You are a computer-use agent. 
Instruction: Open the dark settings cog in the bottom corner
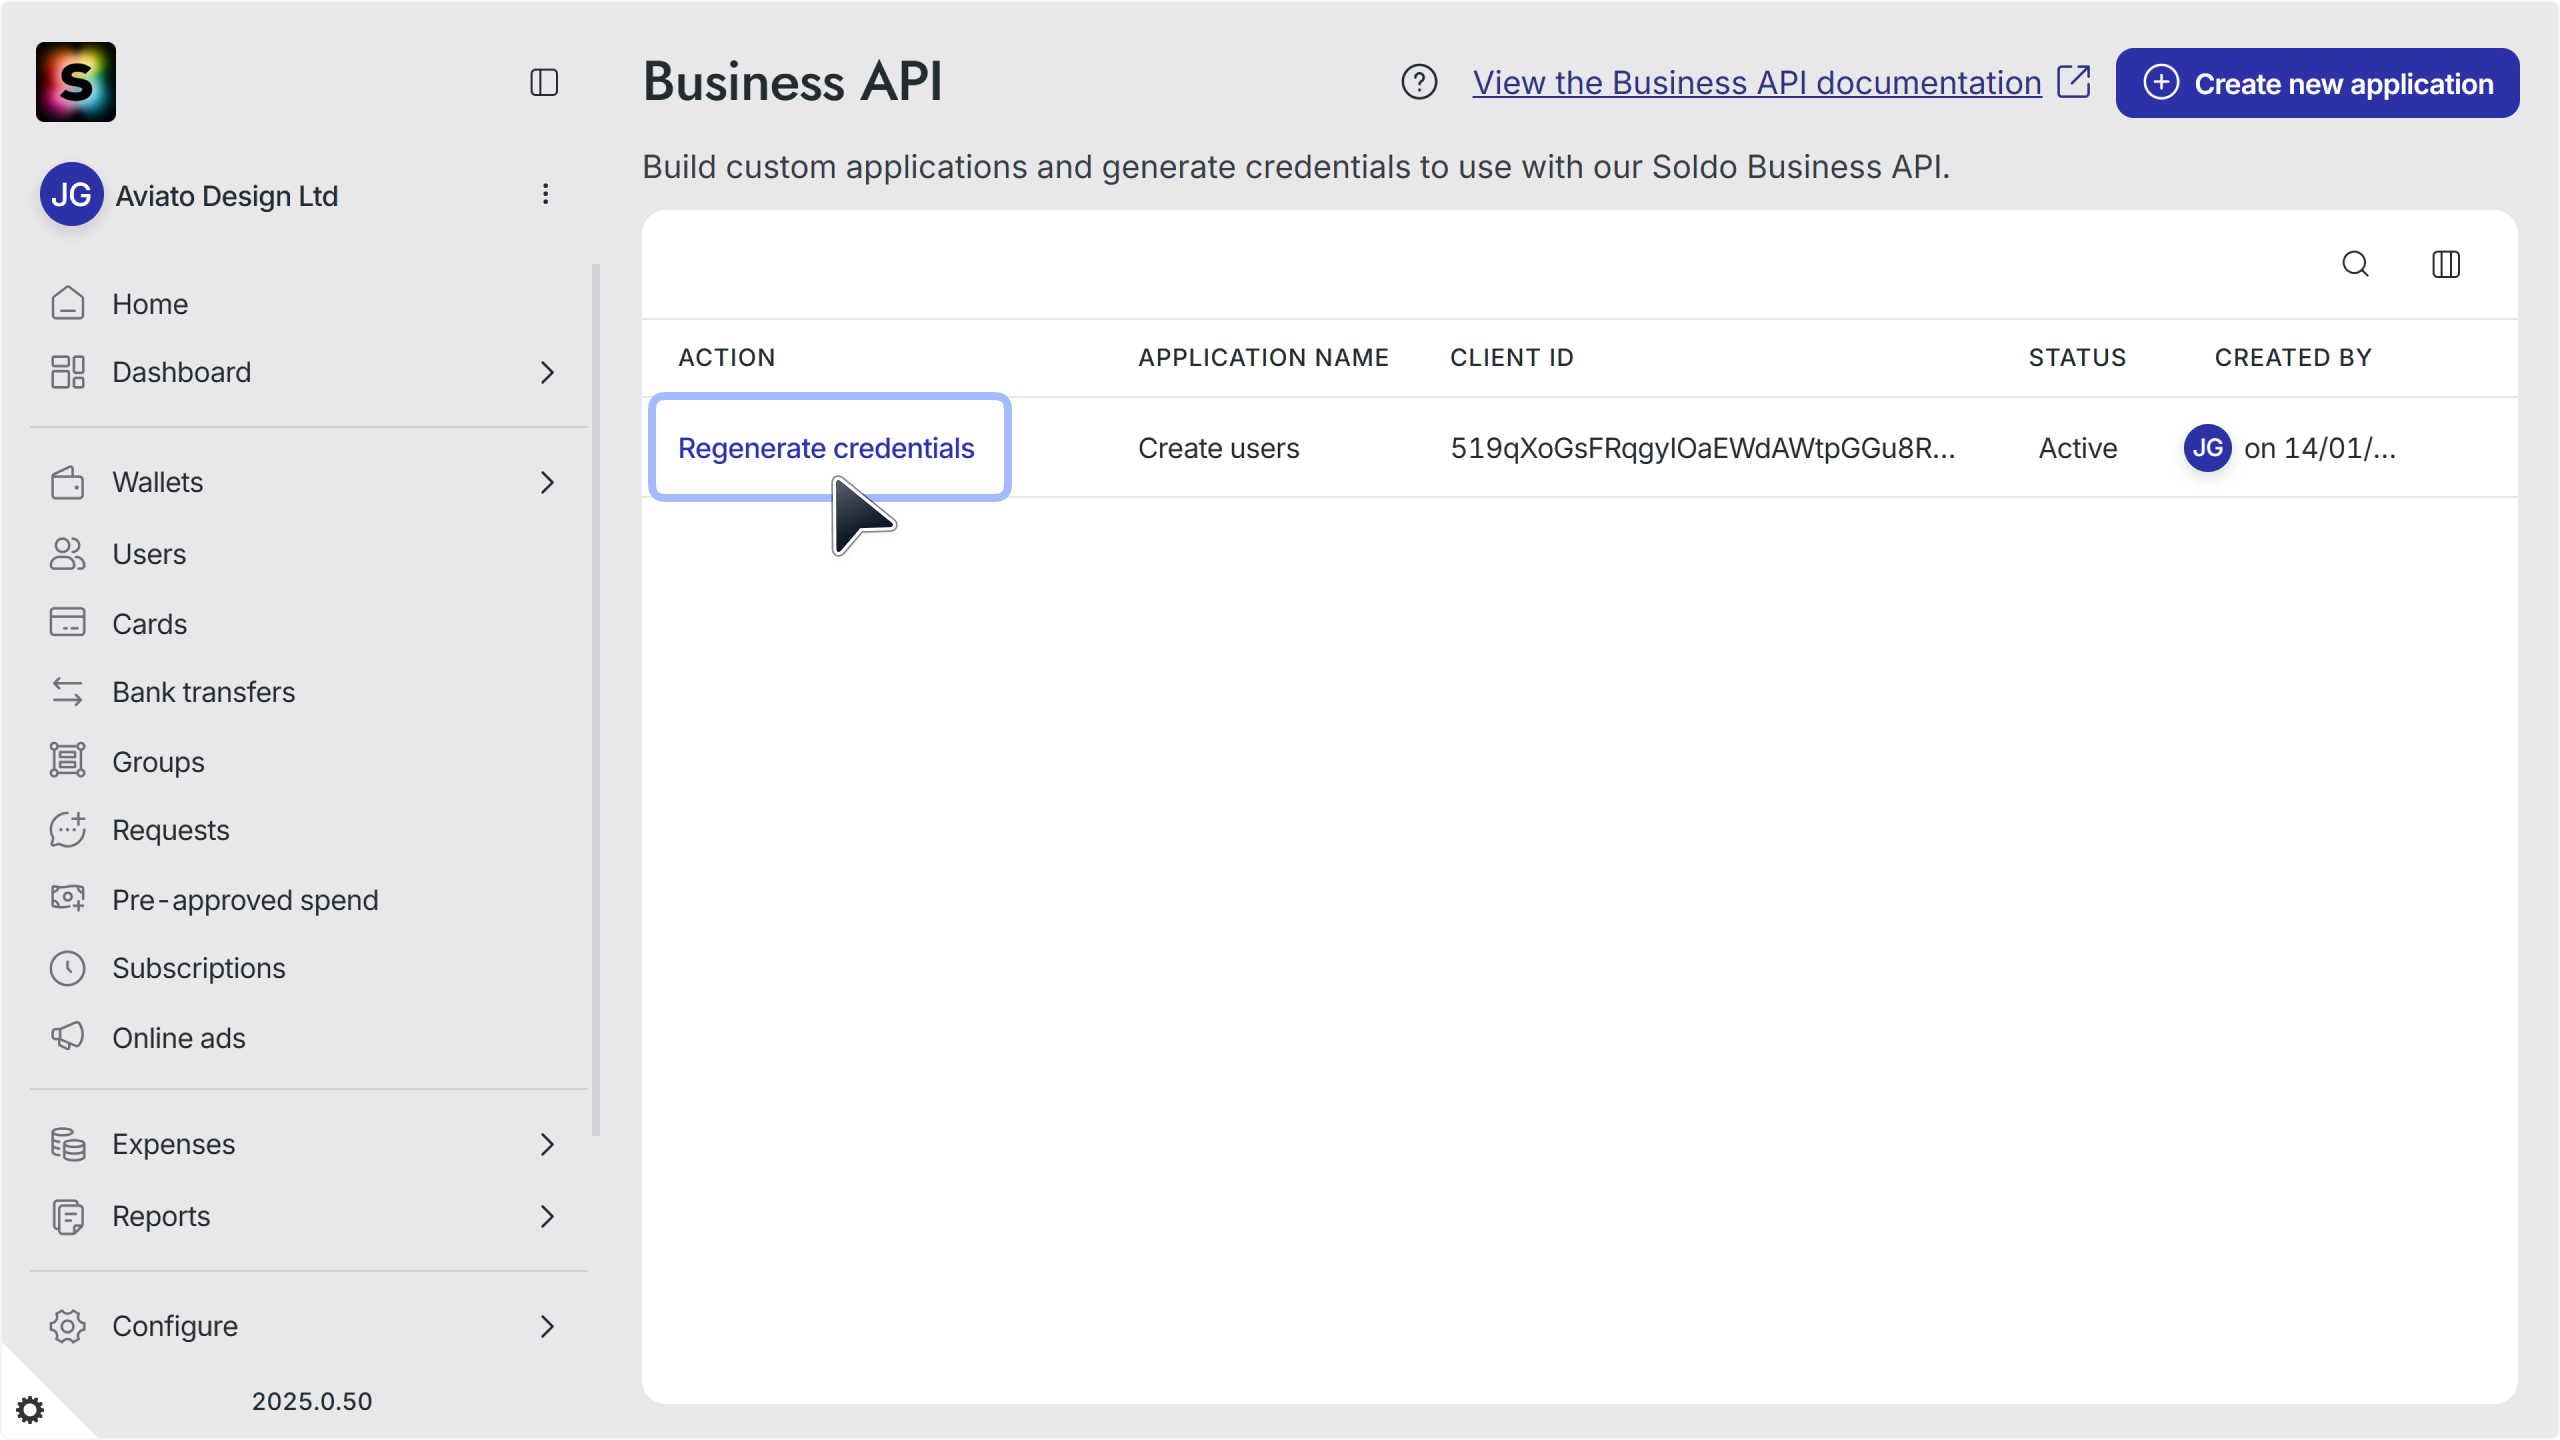(30, 1410)
